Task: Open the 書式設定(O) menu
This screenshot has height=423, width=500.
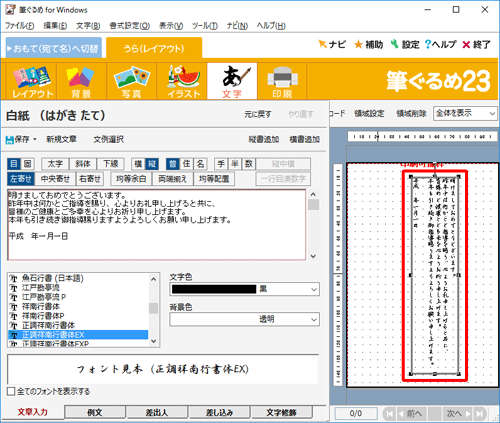Action: click(x=130, y=26)
